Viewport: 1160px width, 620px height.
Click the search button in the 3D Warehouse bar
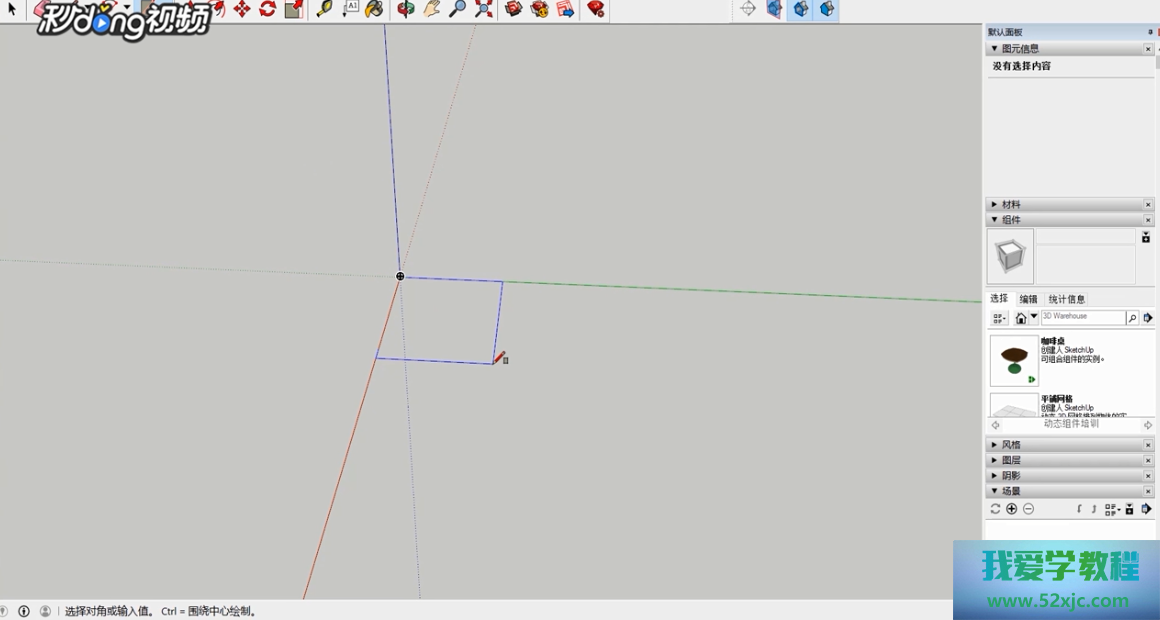pos(1132,317)
